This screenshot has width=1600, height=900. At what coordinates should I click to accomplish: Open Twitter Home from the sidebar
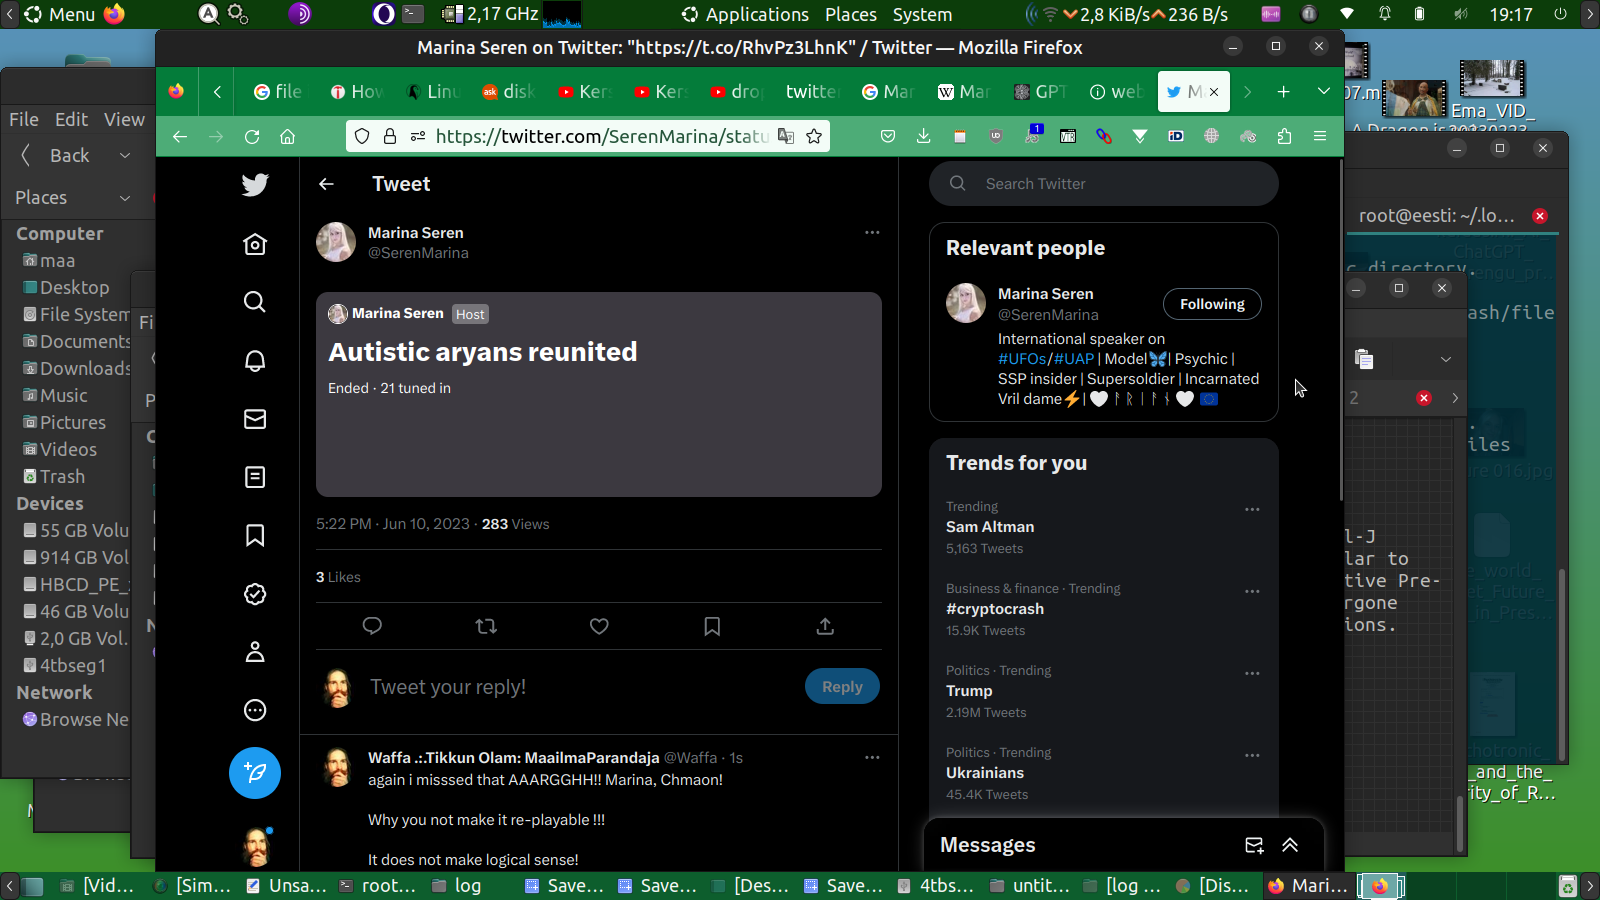pyautogui.click(x=255, y=244)
